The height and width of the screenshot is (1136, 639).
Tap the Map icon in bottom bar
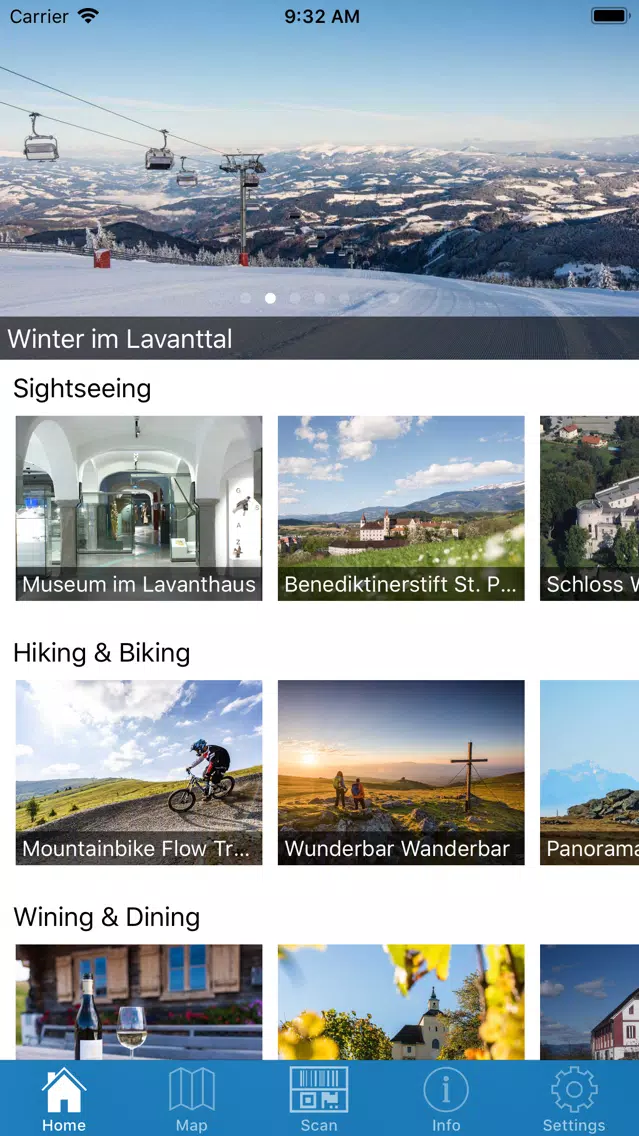coord(191,1090)
